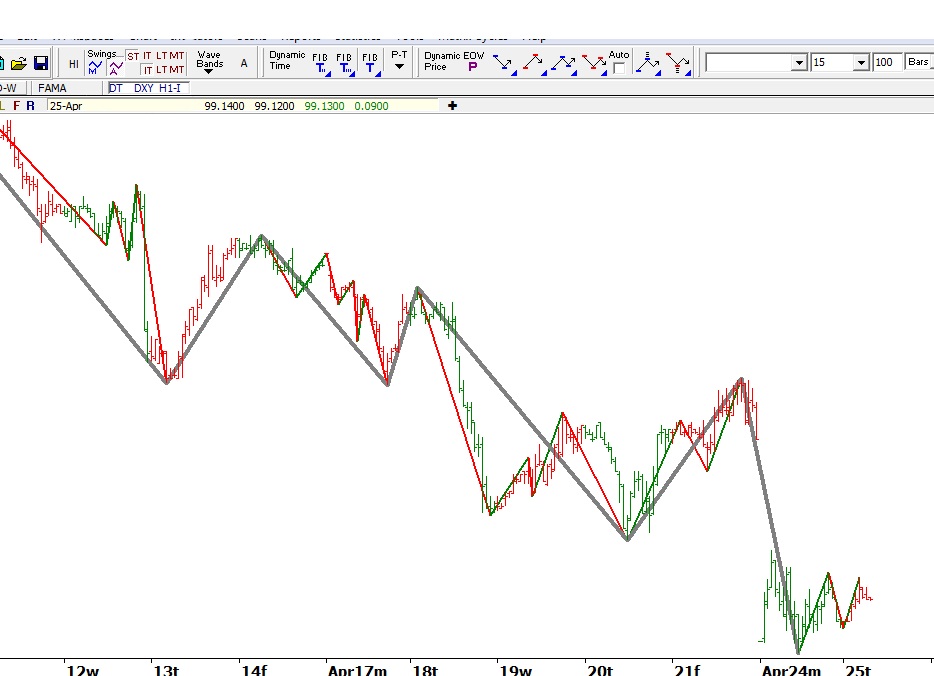
Task: Click the HI toolbar button
Action: [x=73, y=64]
